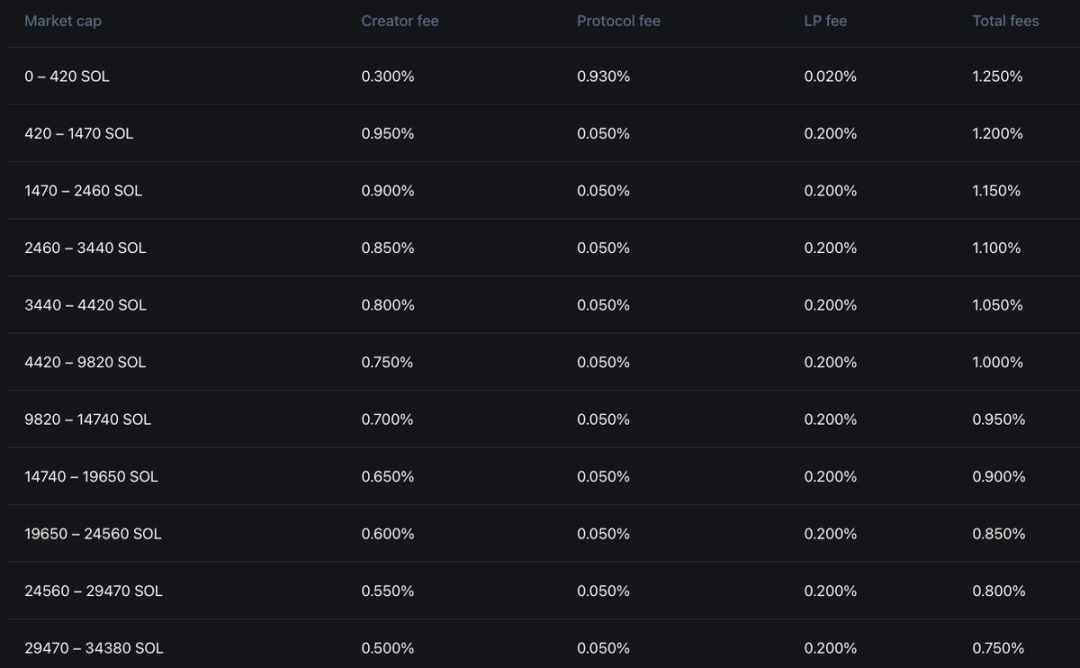Screen dimensions: 1080x668
Task: Select the 29470 – 34380 SOL row
Action: coord(94,648)
